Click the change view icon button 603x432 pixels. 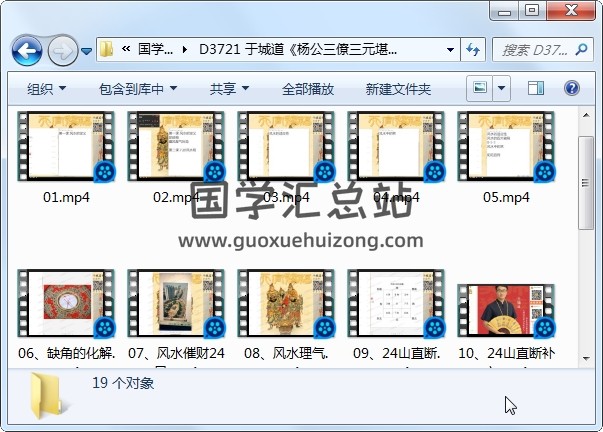[x=481, y=88]
